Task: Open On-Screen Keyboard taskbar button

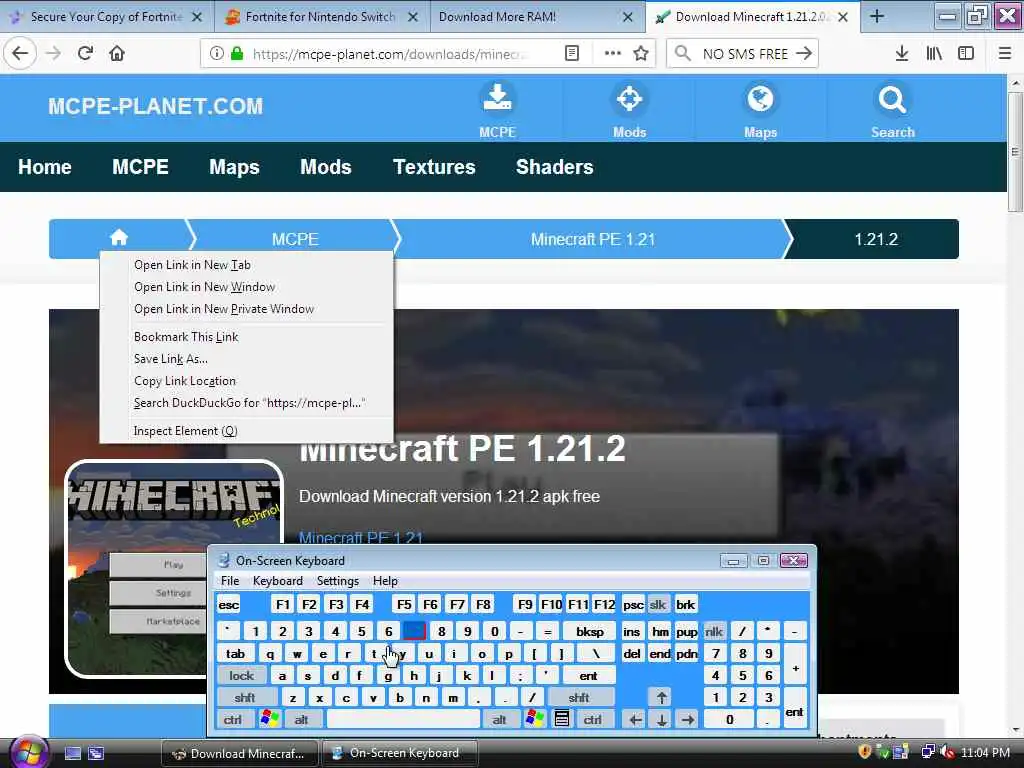Action: coord(400,753)
